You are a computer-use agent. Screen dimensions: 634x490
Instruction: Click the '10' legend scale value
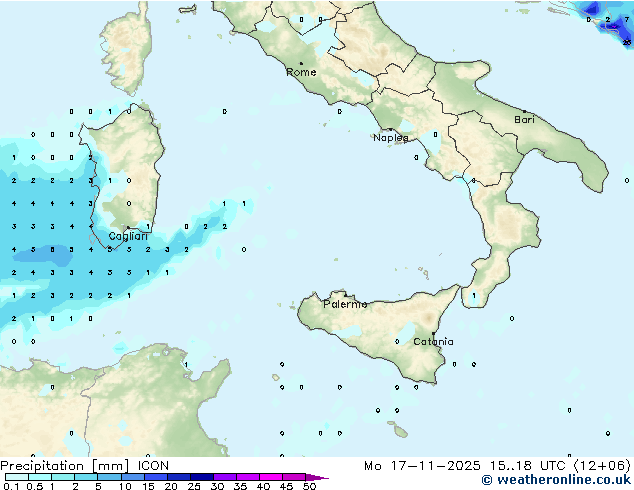[125, 486]
